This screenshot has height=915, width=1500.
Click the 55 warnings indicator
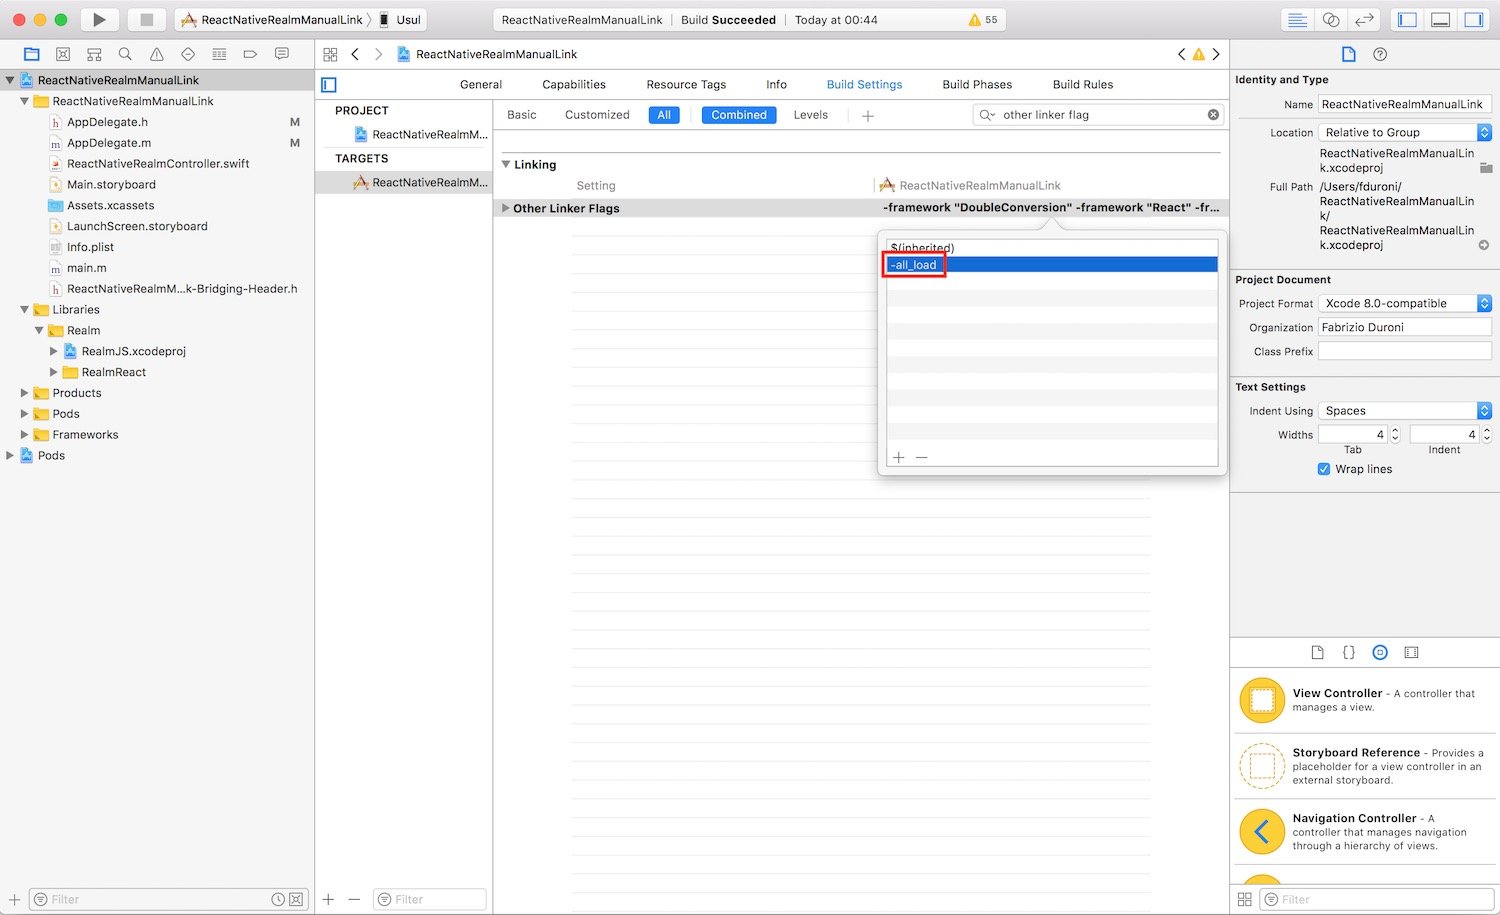click(x=983, y=20)
